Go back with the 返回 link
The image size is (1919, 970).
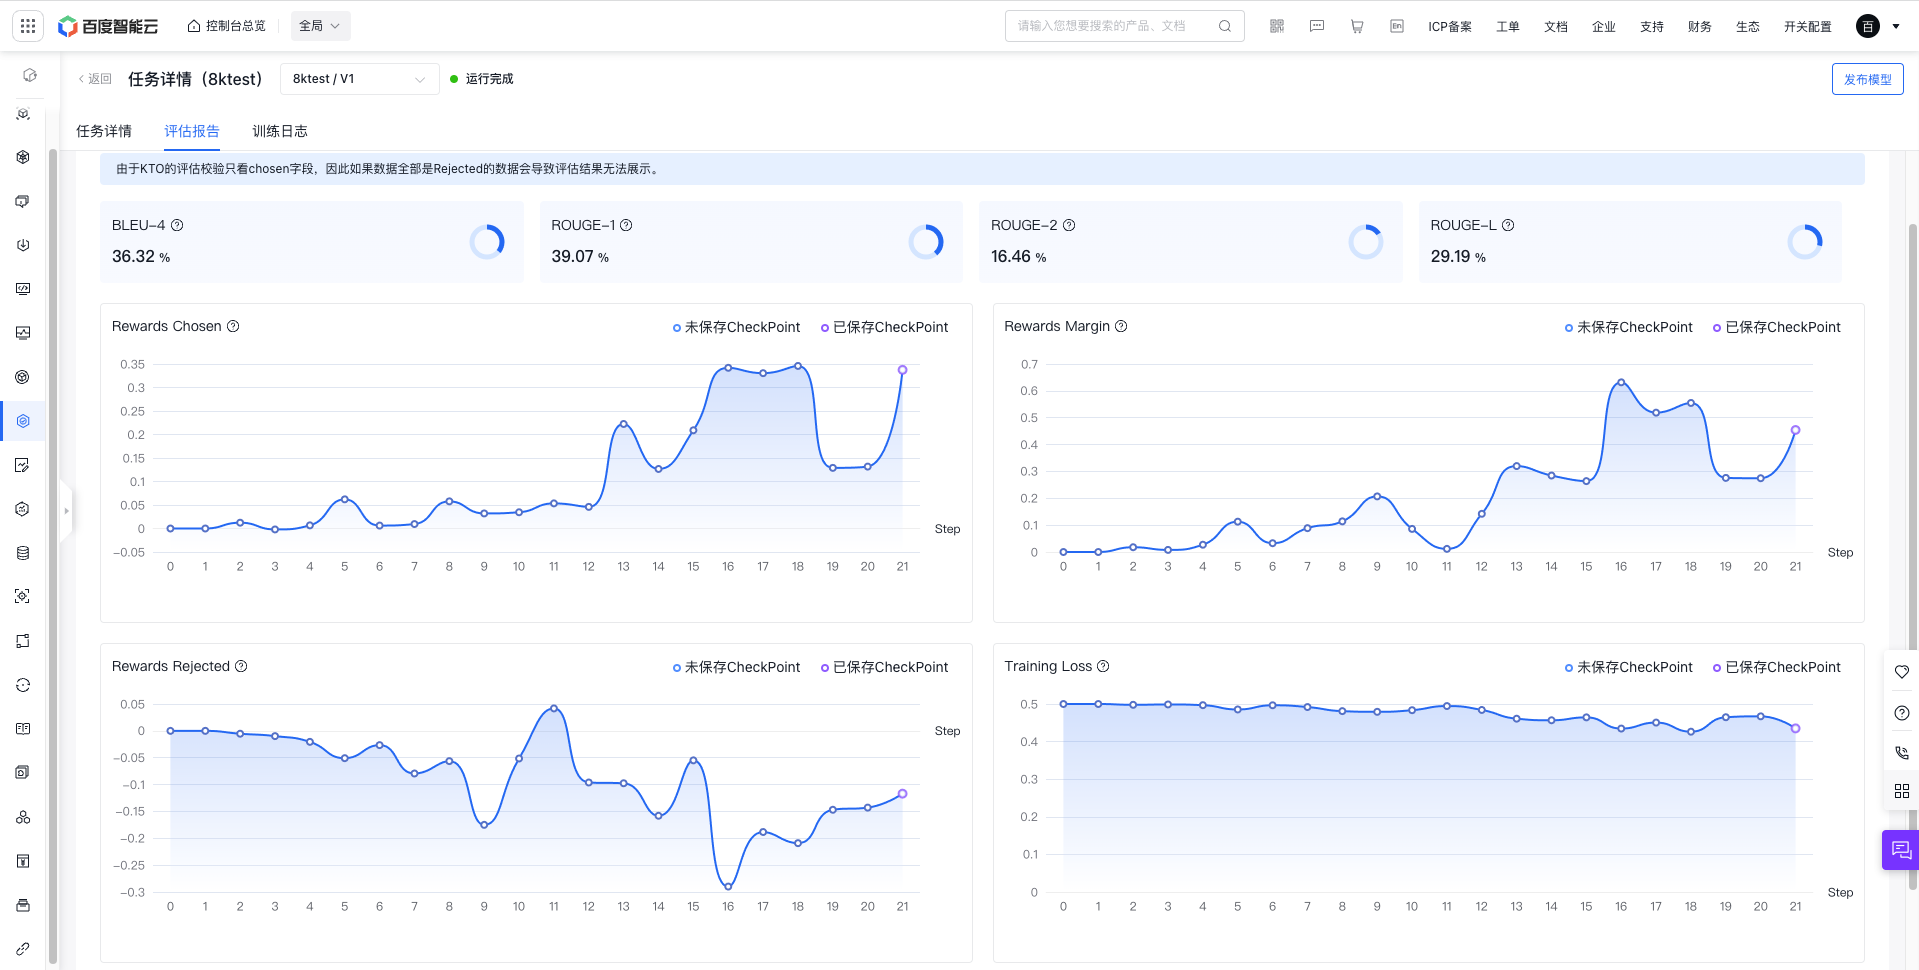click(x=95, y=79)
